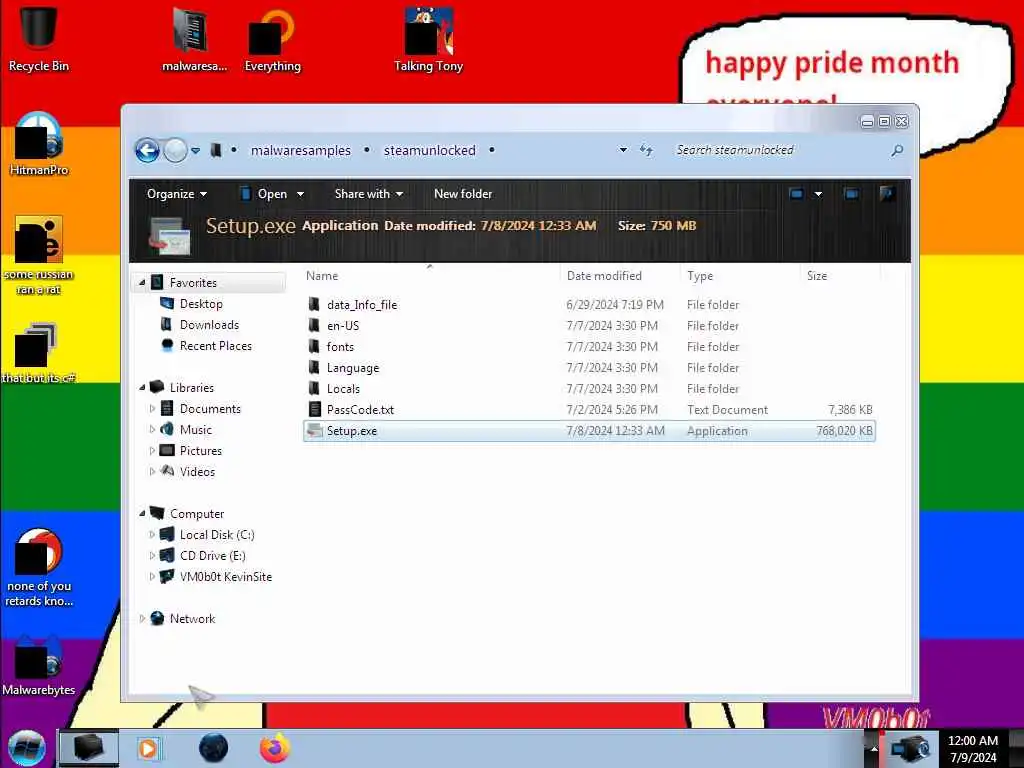Screen dimensions: 1024x768
Task: Select the en-US folder
Action: (589, 326)
